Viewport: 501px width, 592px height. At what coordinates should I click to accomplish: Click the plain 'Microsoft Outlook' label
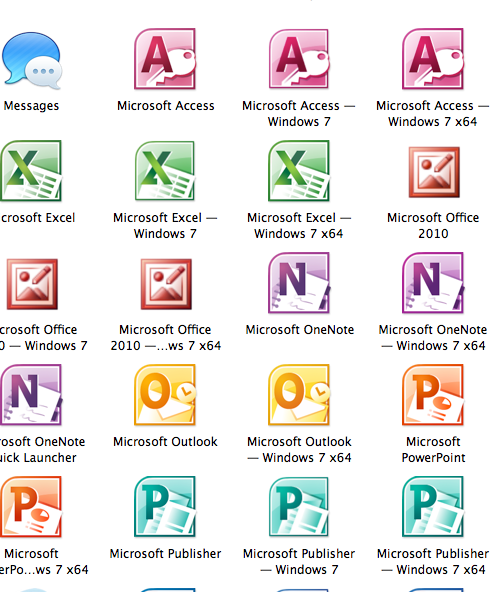click(x=165, y=442)
